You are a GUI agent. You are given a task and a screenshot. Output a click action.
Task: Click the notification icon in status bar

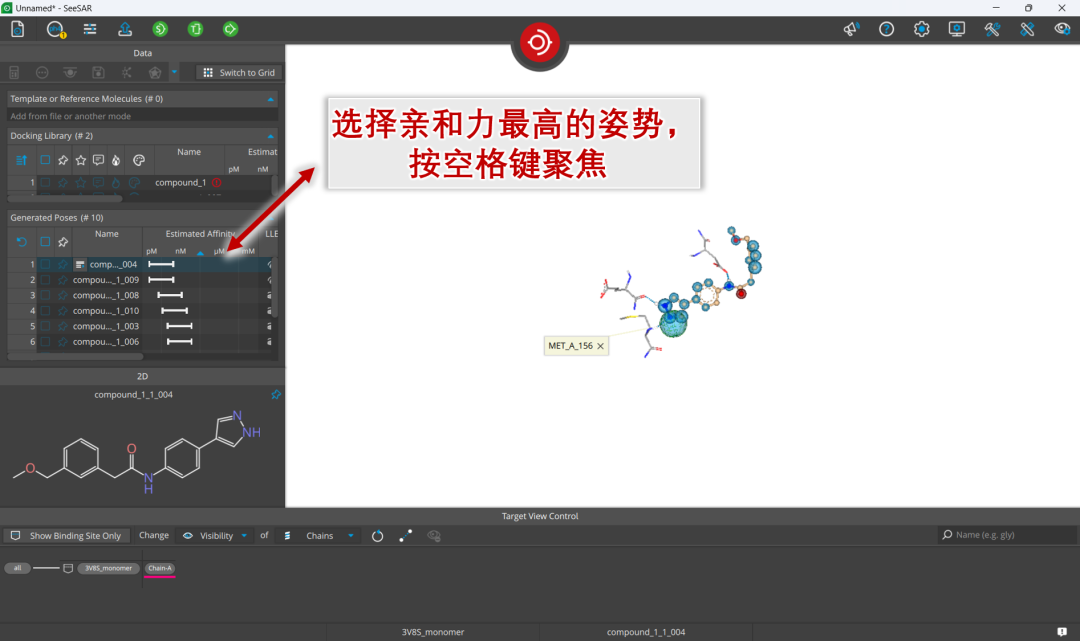[1062, 631]
